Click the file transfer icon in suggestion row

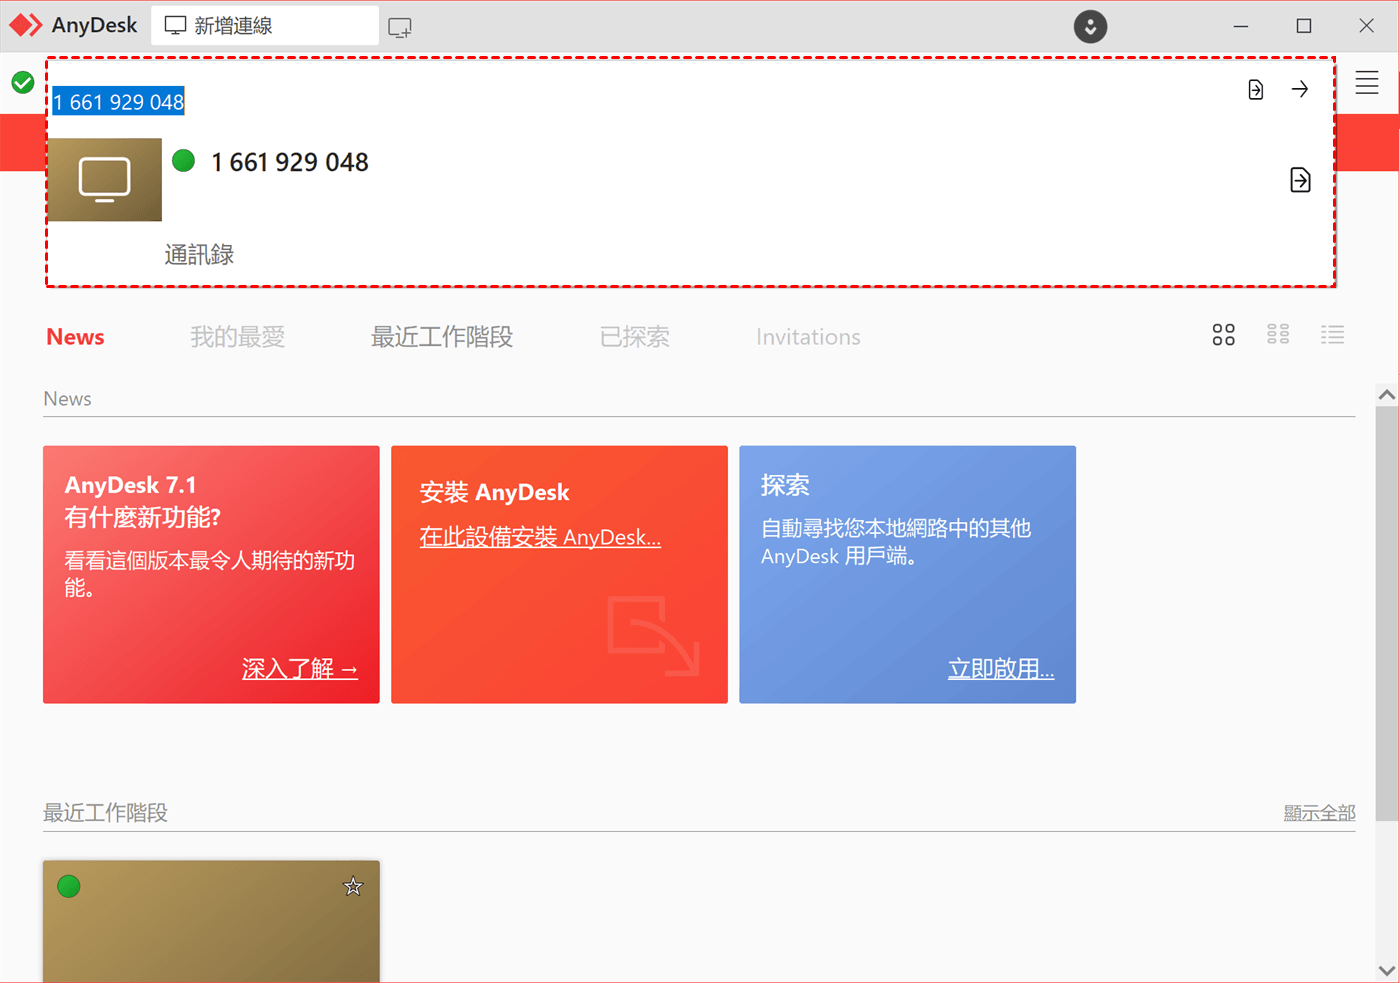[1300, 180]
